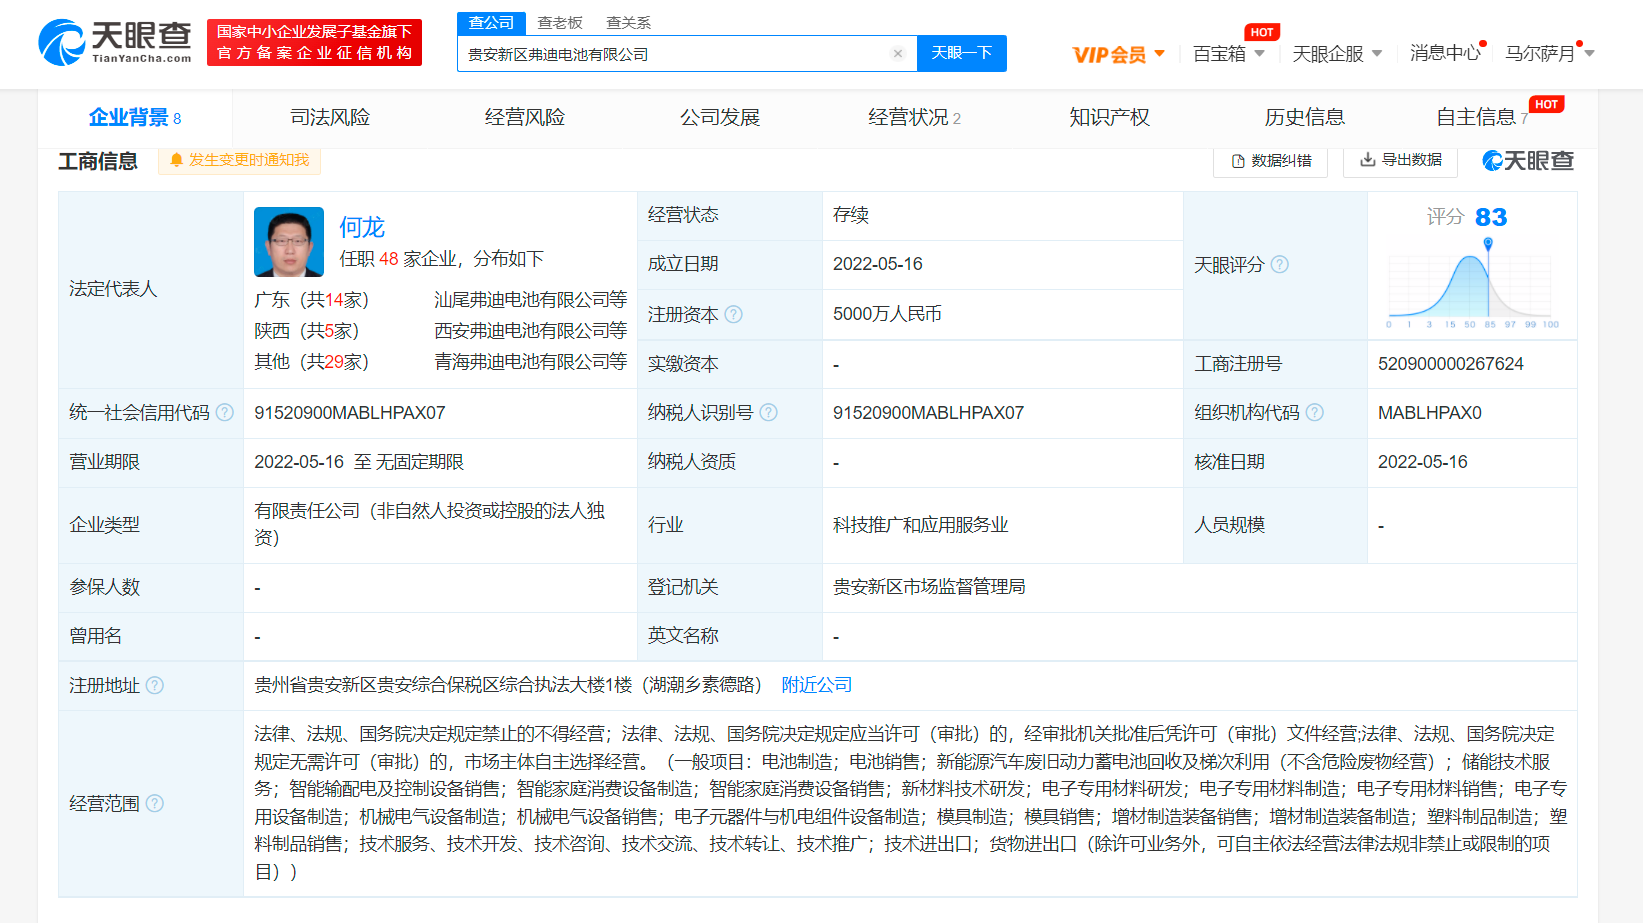The height and width of the screenshot is (923, 1643).
Task: Click the company name search input field
Action: click(670, 54)
